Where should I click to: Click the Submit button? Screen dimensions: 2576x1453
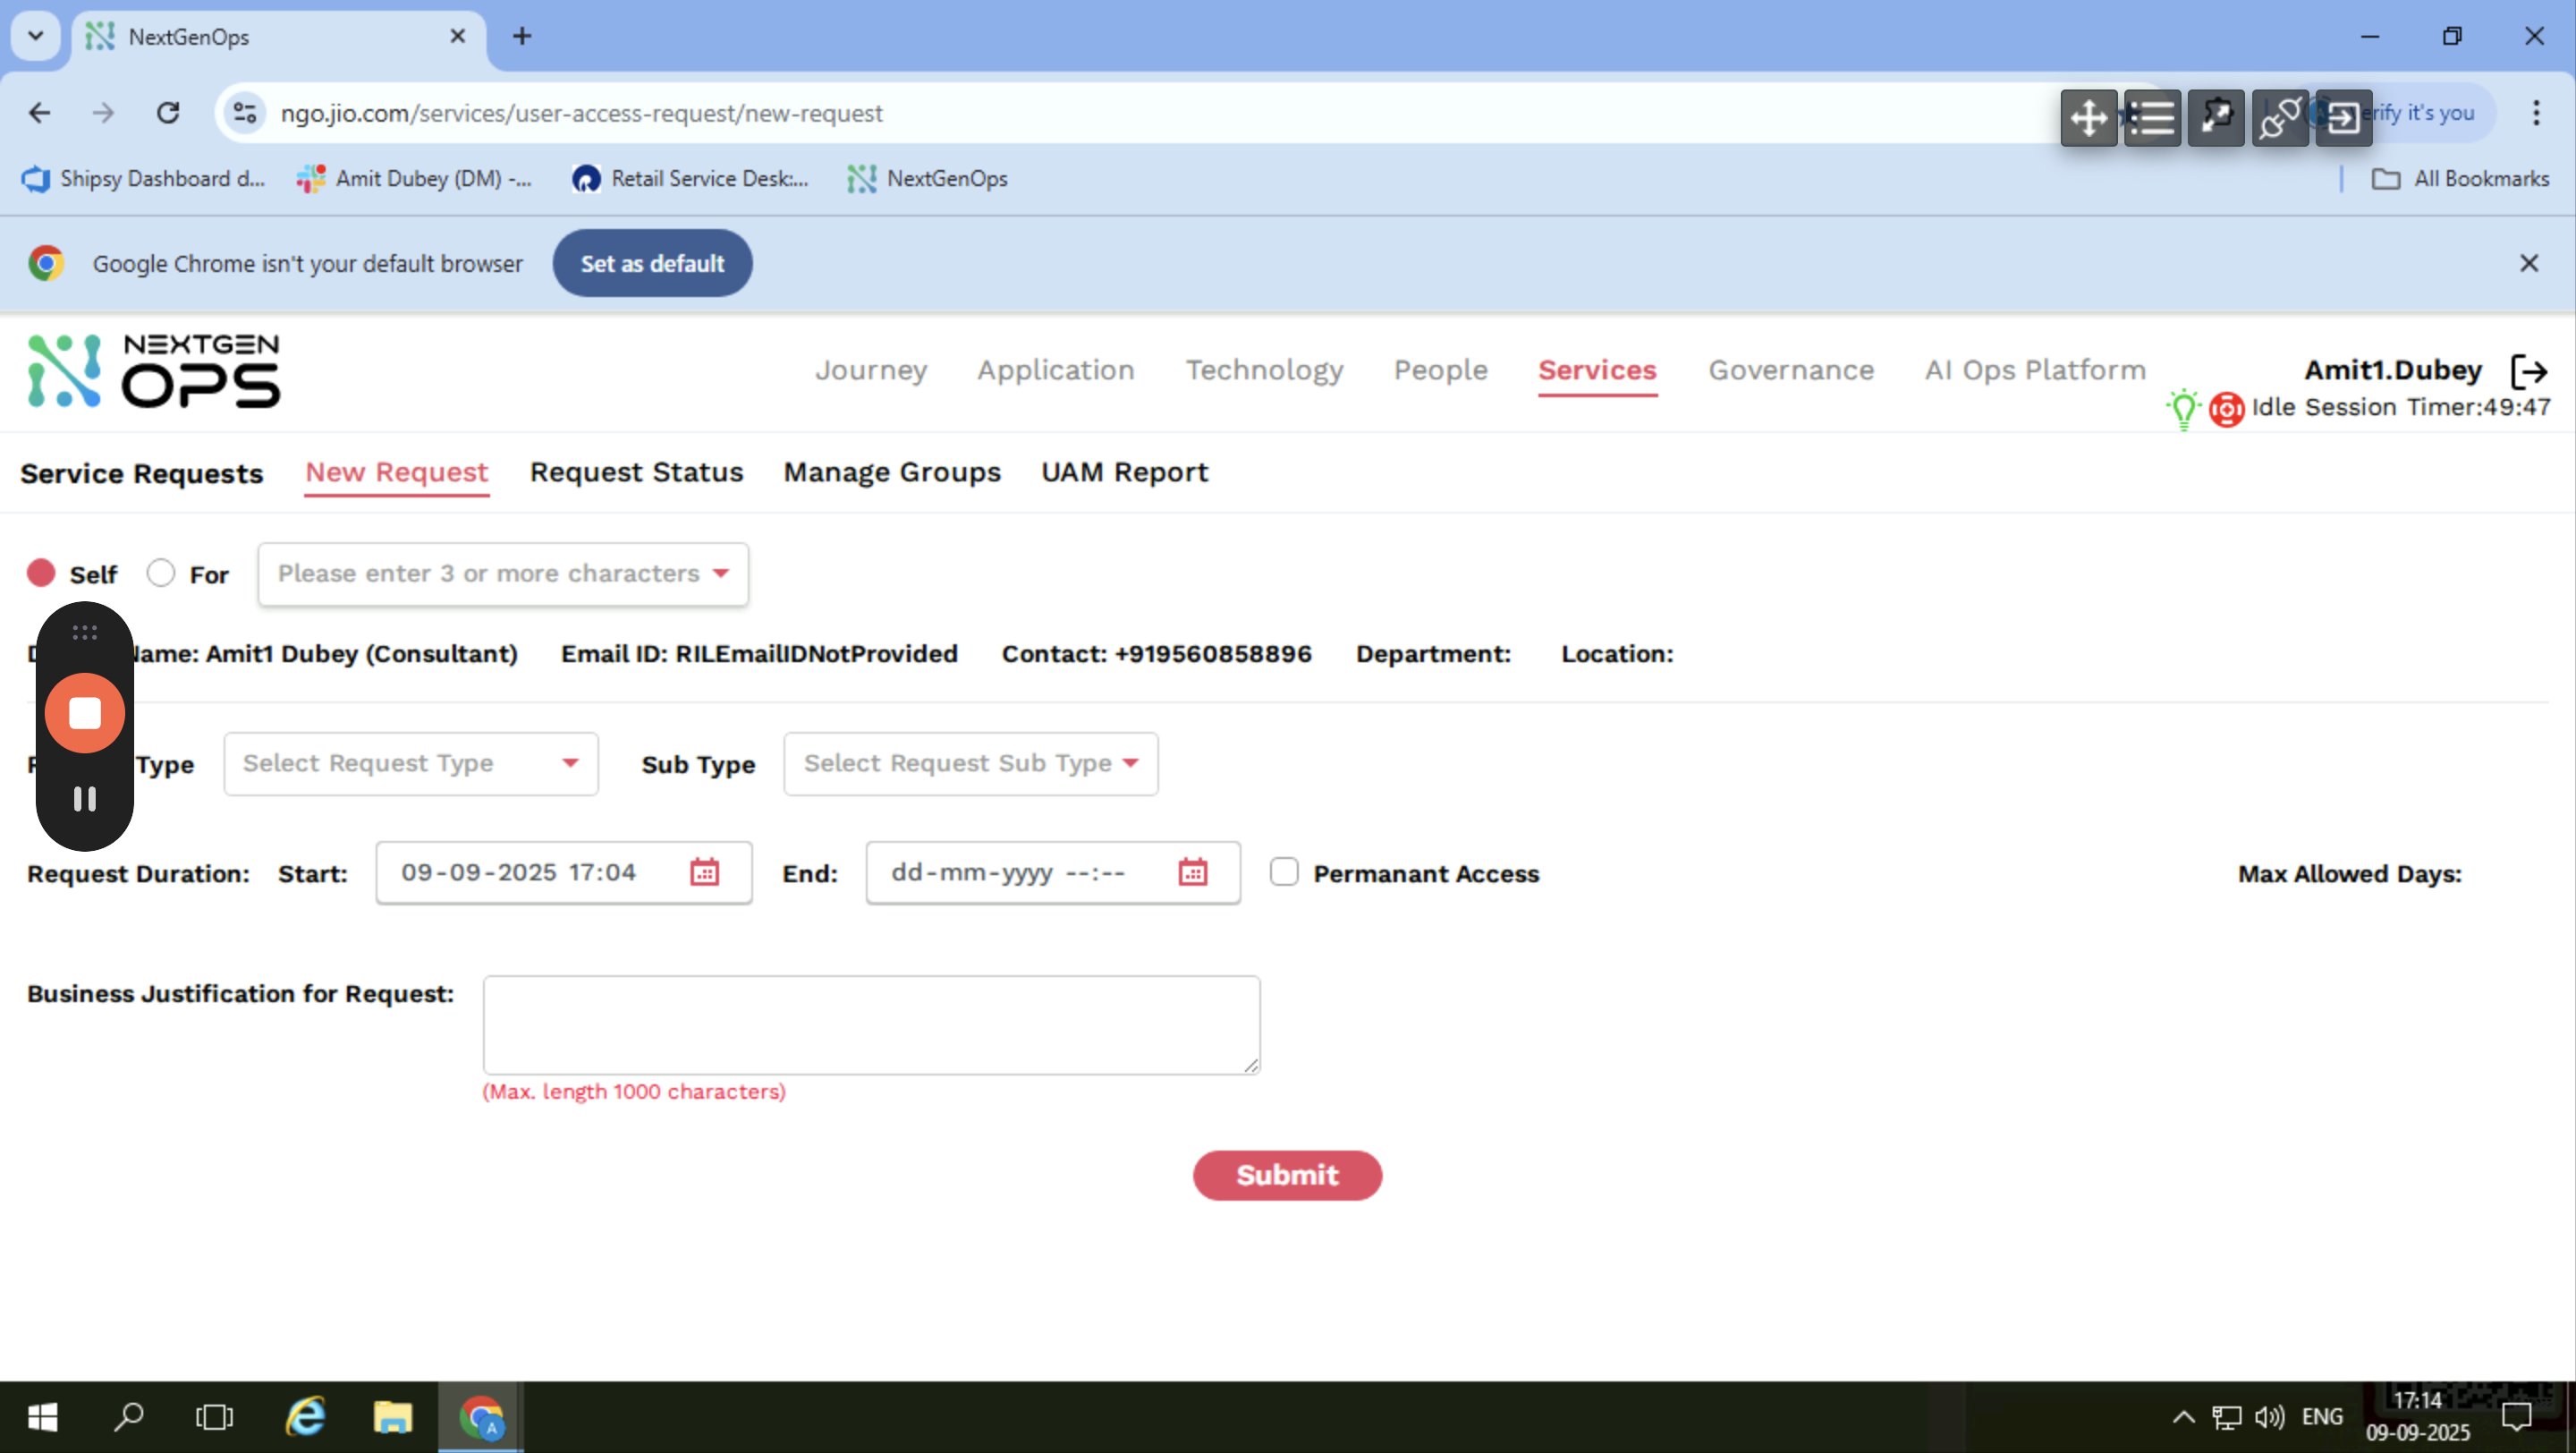pos(1287,1175)
